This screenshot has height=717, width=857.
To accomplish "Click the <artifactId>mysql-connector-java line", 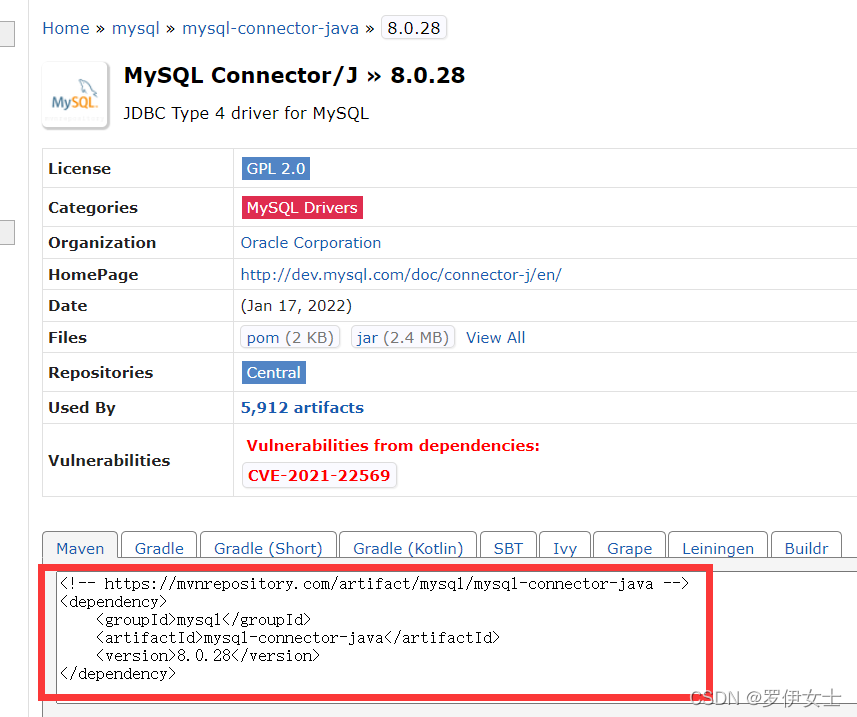I will click(x=298, y=638).
